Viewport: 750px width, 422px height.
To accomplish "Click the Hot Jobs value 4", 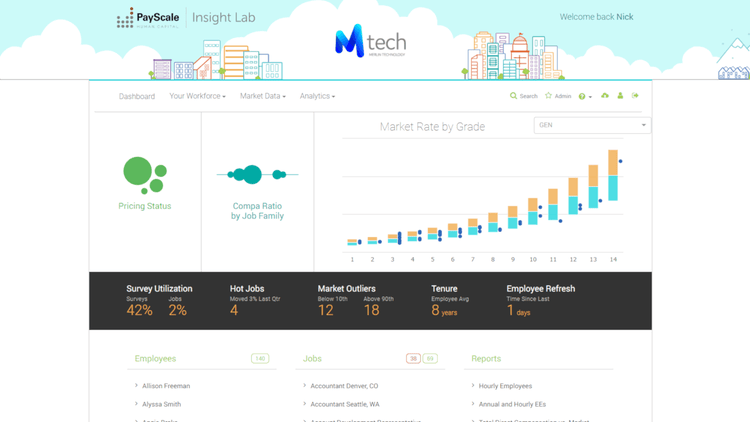I will (x=234, y=311).
